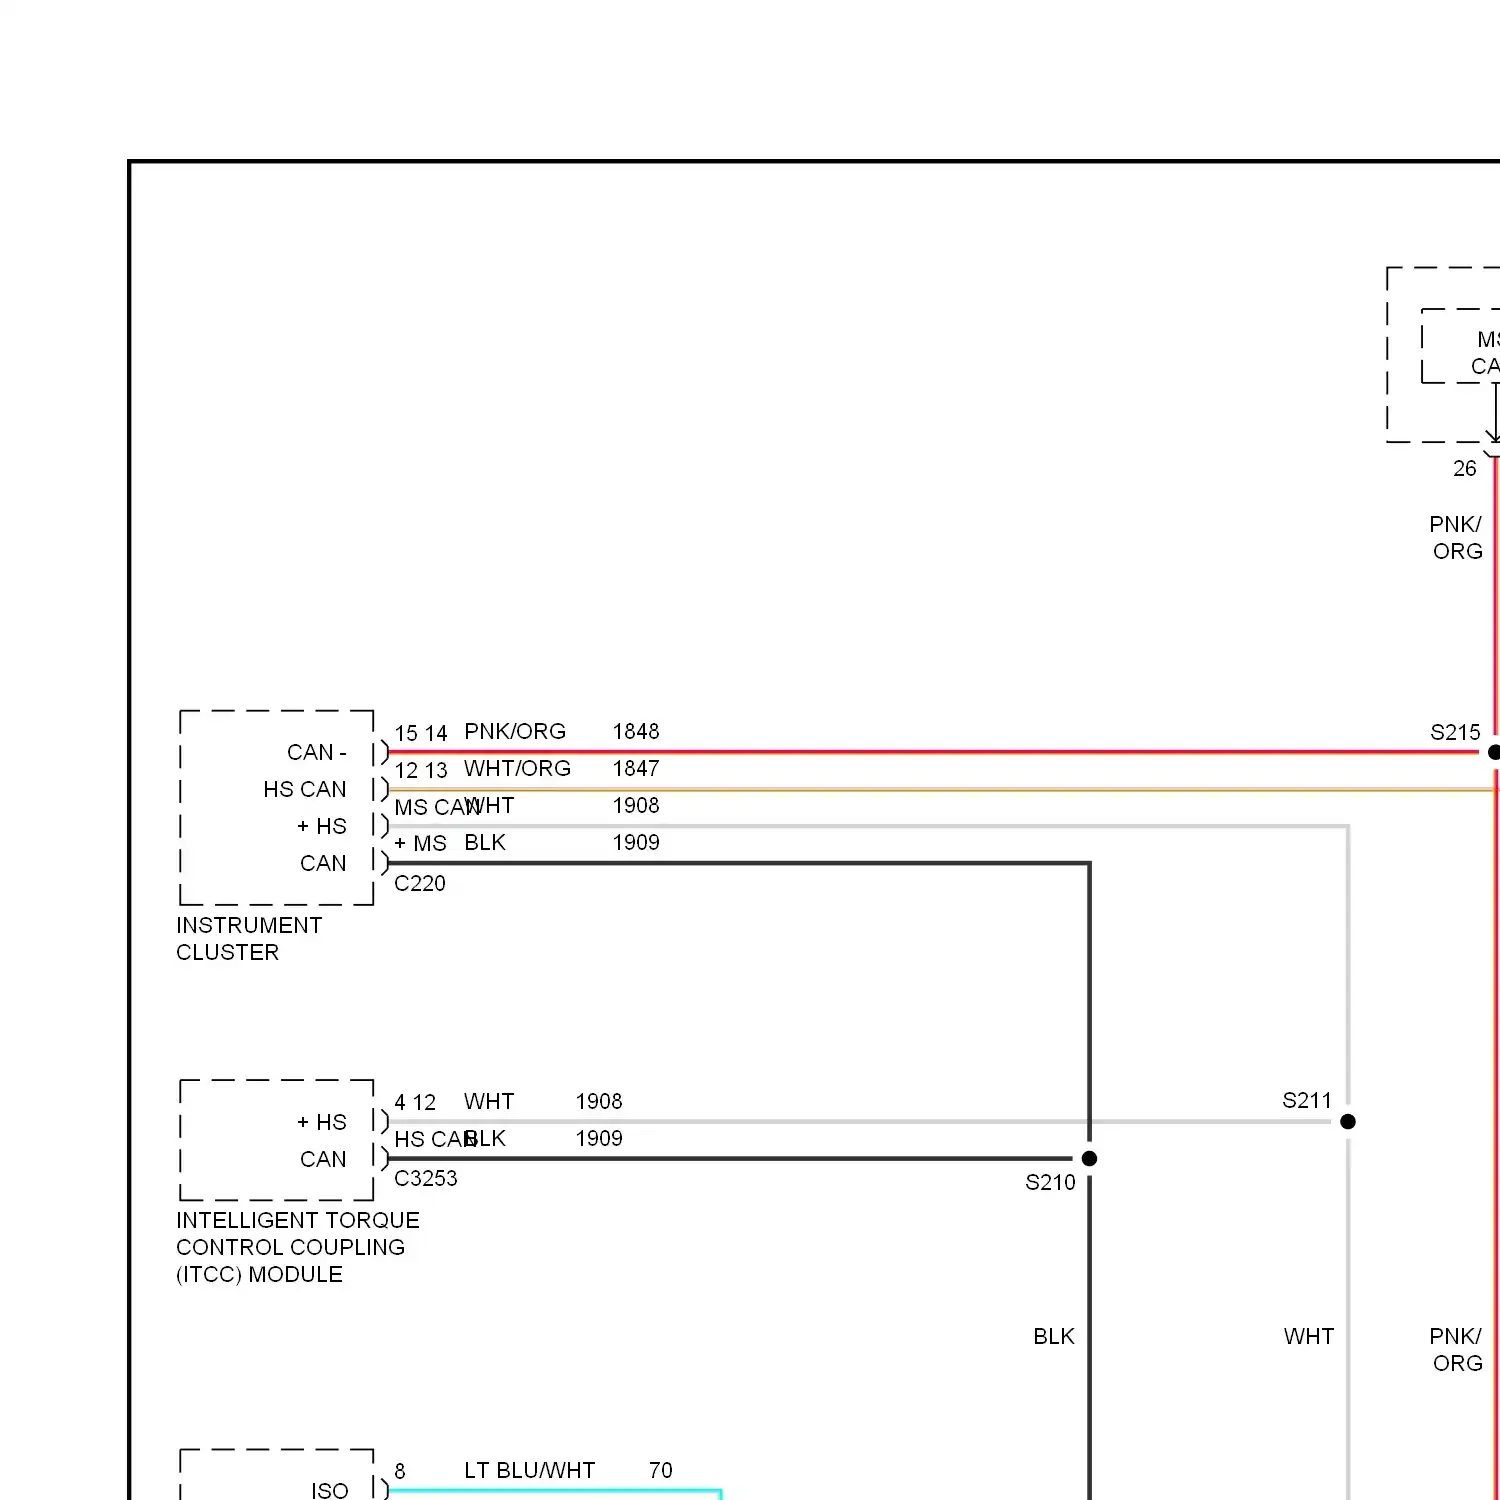Click the WHT label beside the vertical white wire
Image resolution: width=1500 pixels, height=1500 pixels.
[1309, 1337]
